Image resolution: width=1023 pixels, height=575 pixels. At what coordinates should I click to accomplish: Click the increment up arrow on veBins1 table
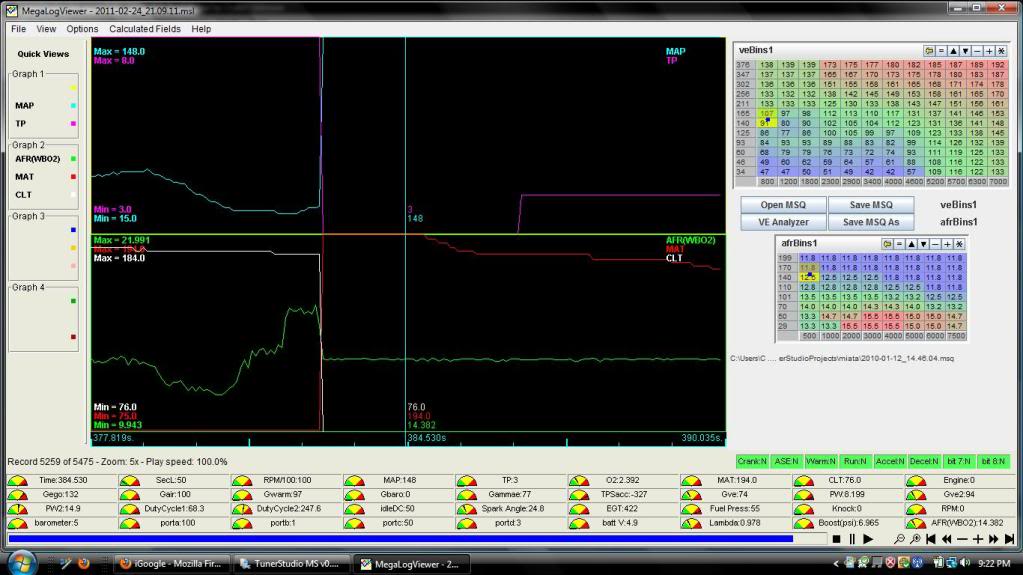pyautogui.click(x=953, y=51)
